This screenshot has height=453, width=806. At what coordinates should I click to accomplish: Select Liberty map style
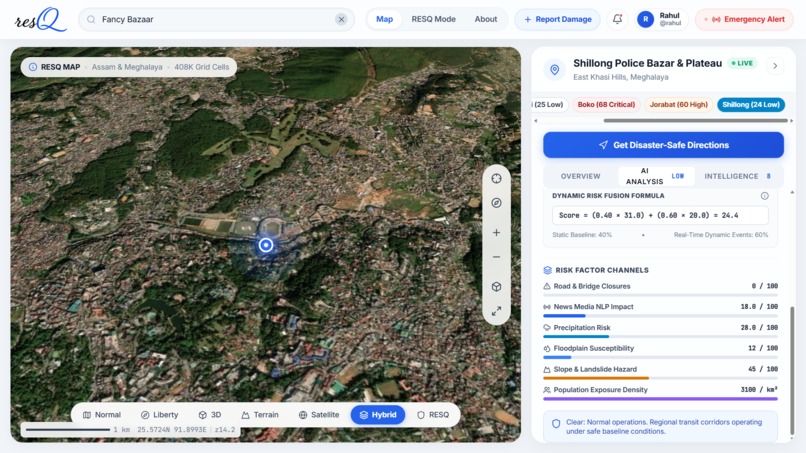click(x=159, y=415)
